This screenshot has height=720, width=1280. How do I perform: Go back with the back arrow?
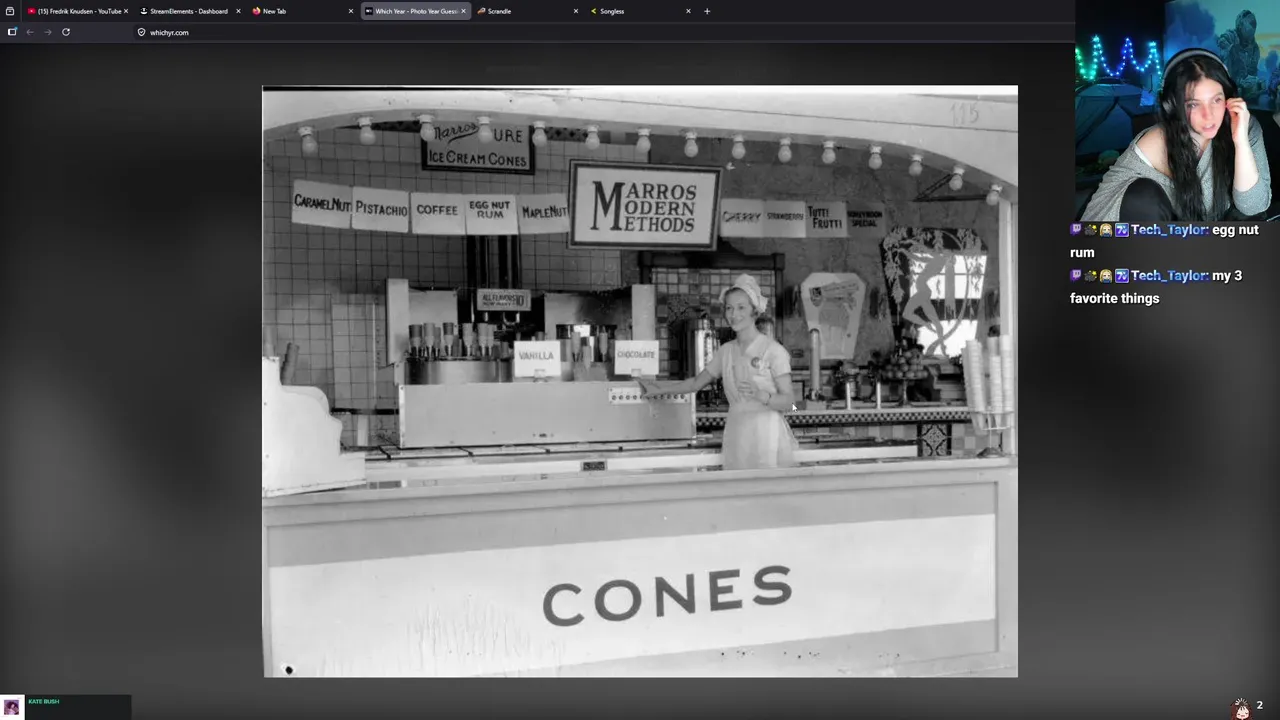(x=30, y=32)
